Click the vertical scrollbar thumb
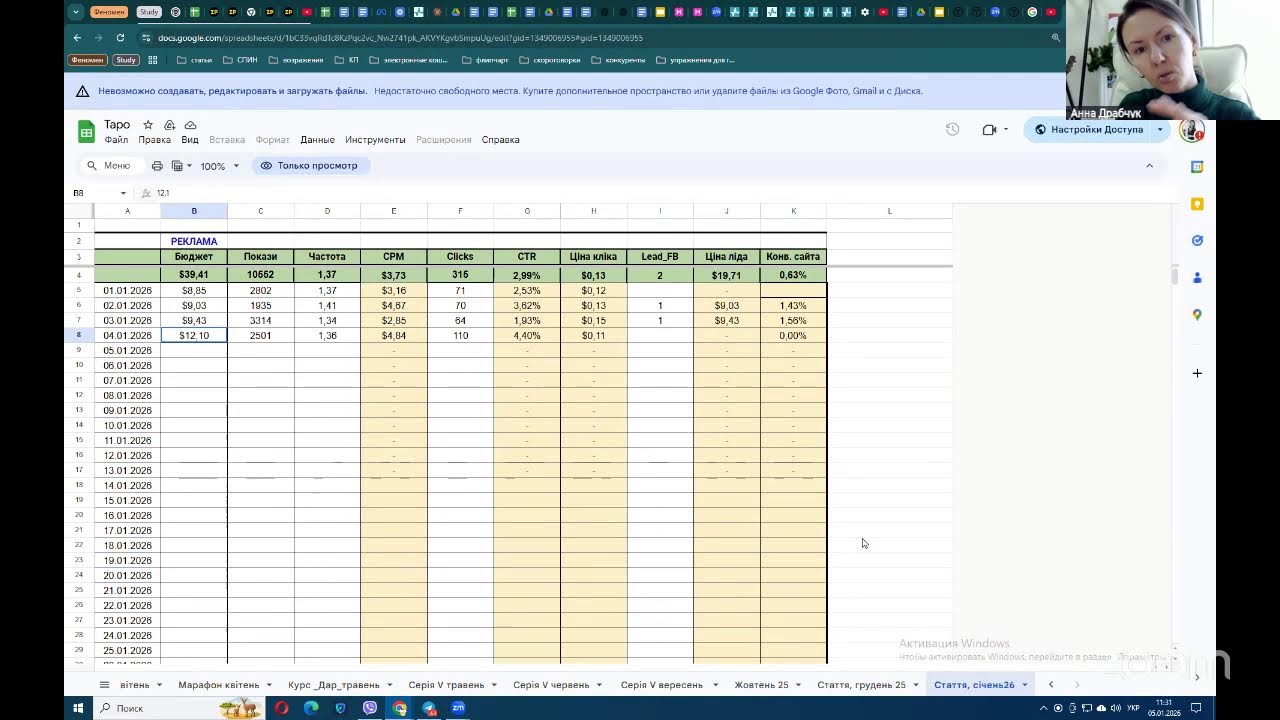 tap(1173, 276)
